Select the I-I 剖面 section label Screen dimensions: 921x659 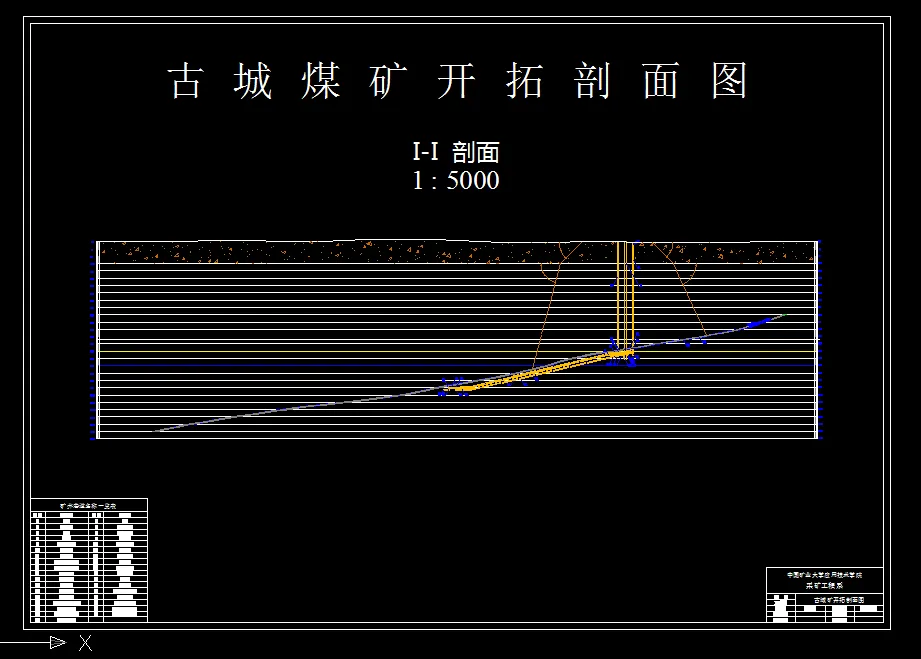456,152
